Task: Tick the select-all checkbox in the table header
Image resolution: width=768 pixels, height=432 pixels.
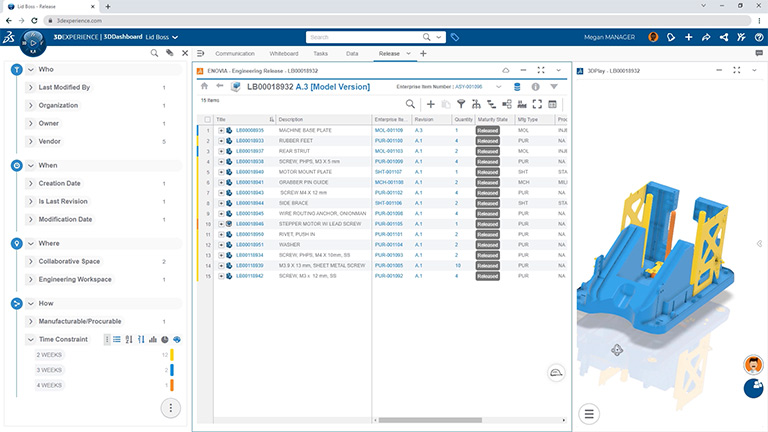Action: (x=208, y=120)
